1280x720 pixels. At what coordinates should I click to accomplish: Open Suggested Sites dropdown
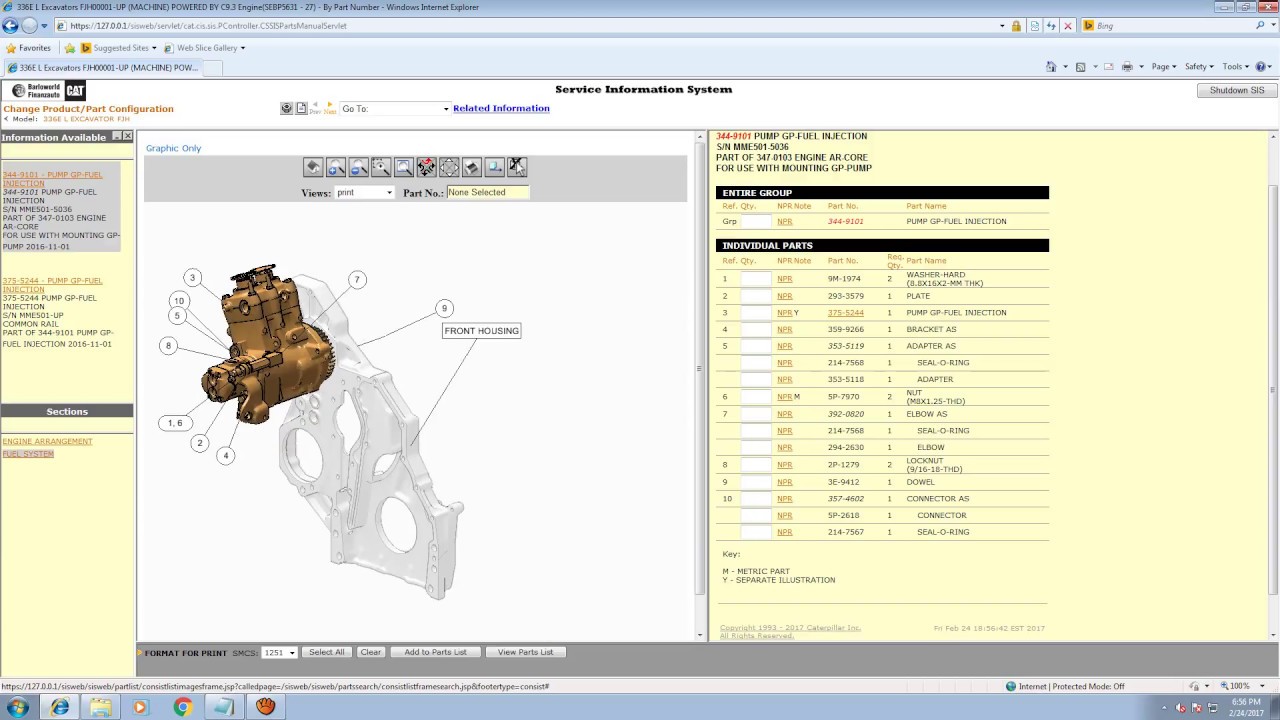tap(119, 48)
